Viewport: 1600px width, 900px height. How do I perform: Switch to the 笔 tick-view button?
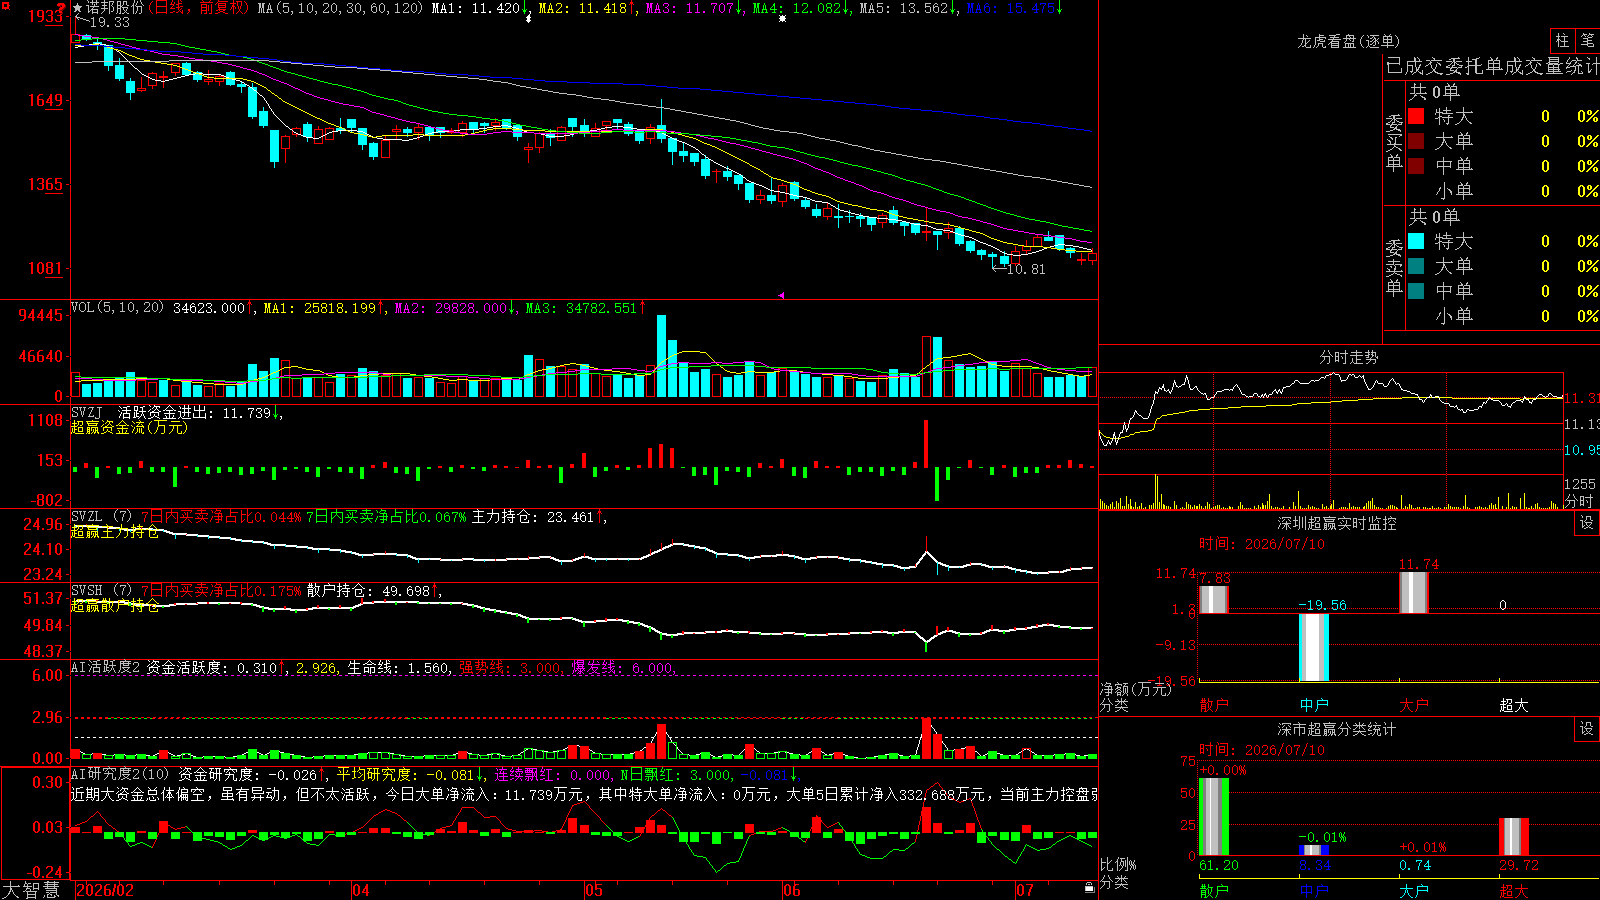pyautogui.click(x=1587, y=40)
